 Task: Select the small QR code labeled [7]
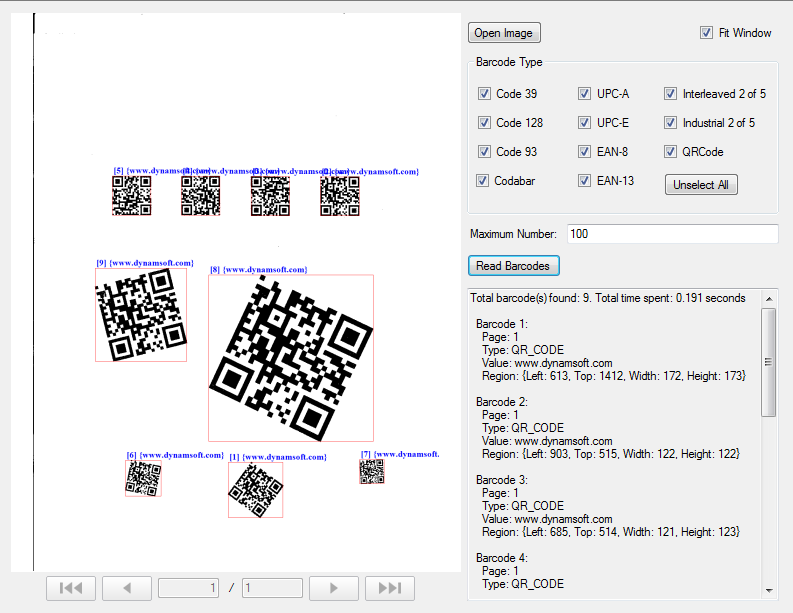372,471
